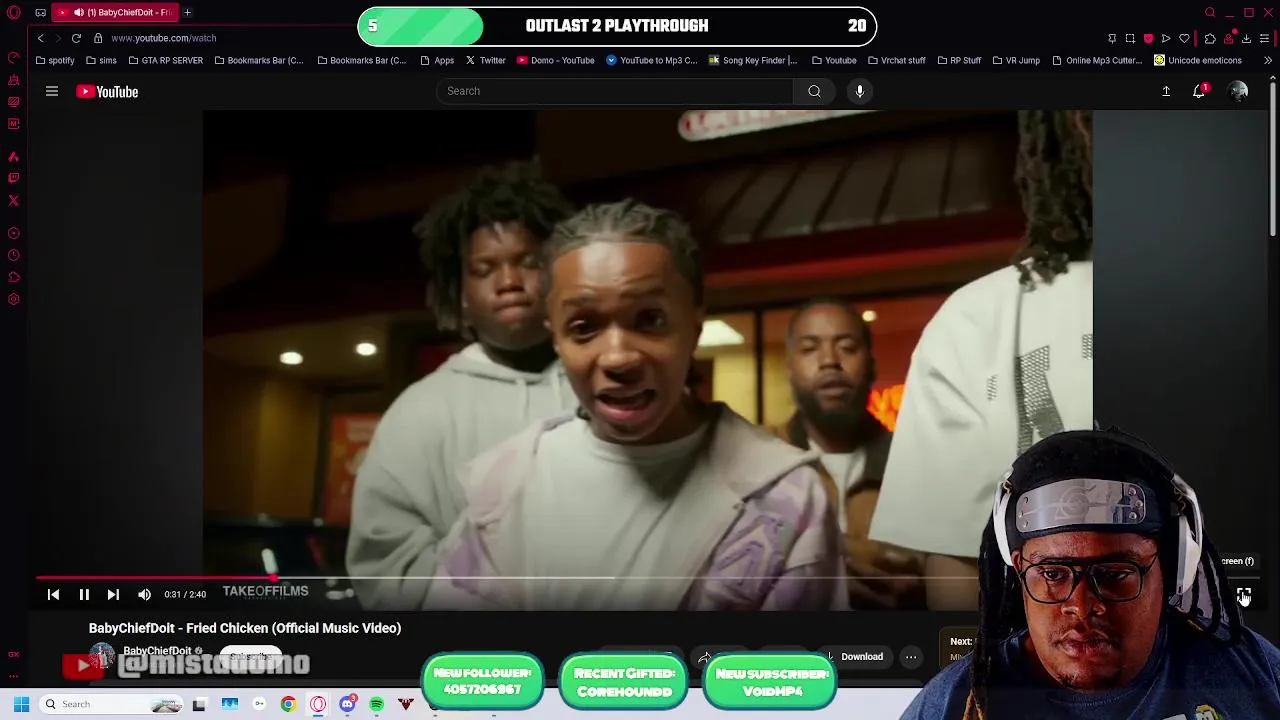Skip to next video in player
Image resolution: width=1280 pixels, height=720 pixels.
pos(113,594)
